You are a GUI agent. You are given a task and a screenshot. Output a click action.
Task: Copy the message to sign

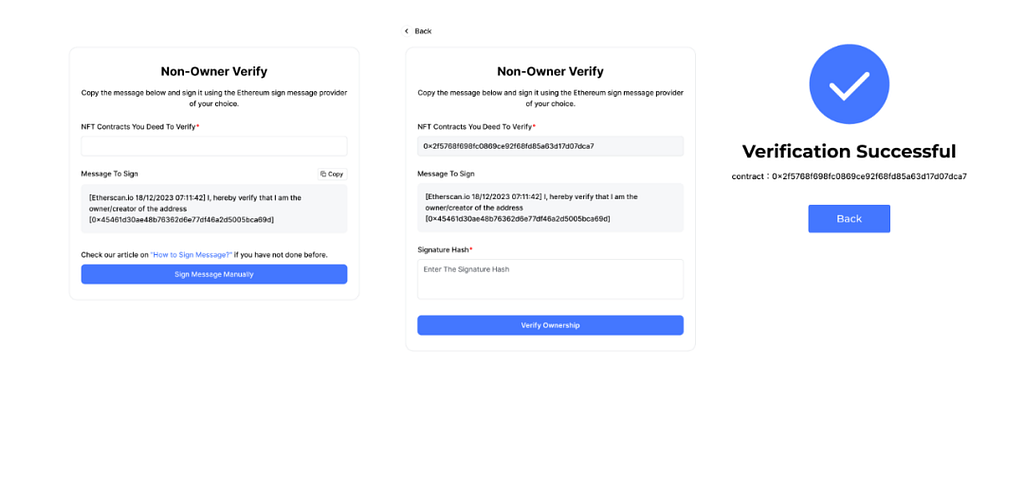(x=332, y=174)
